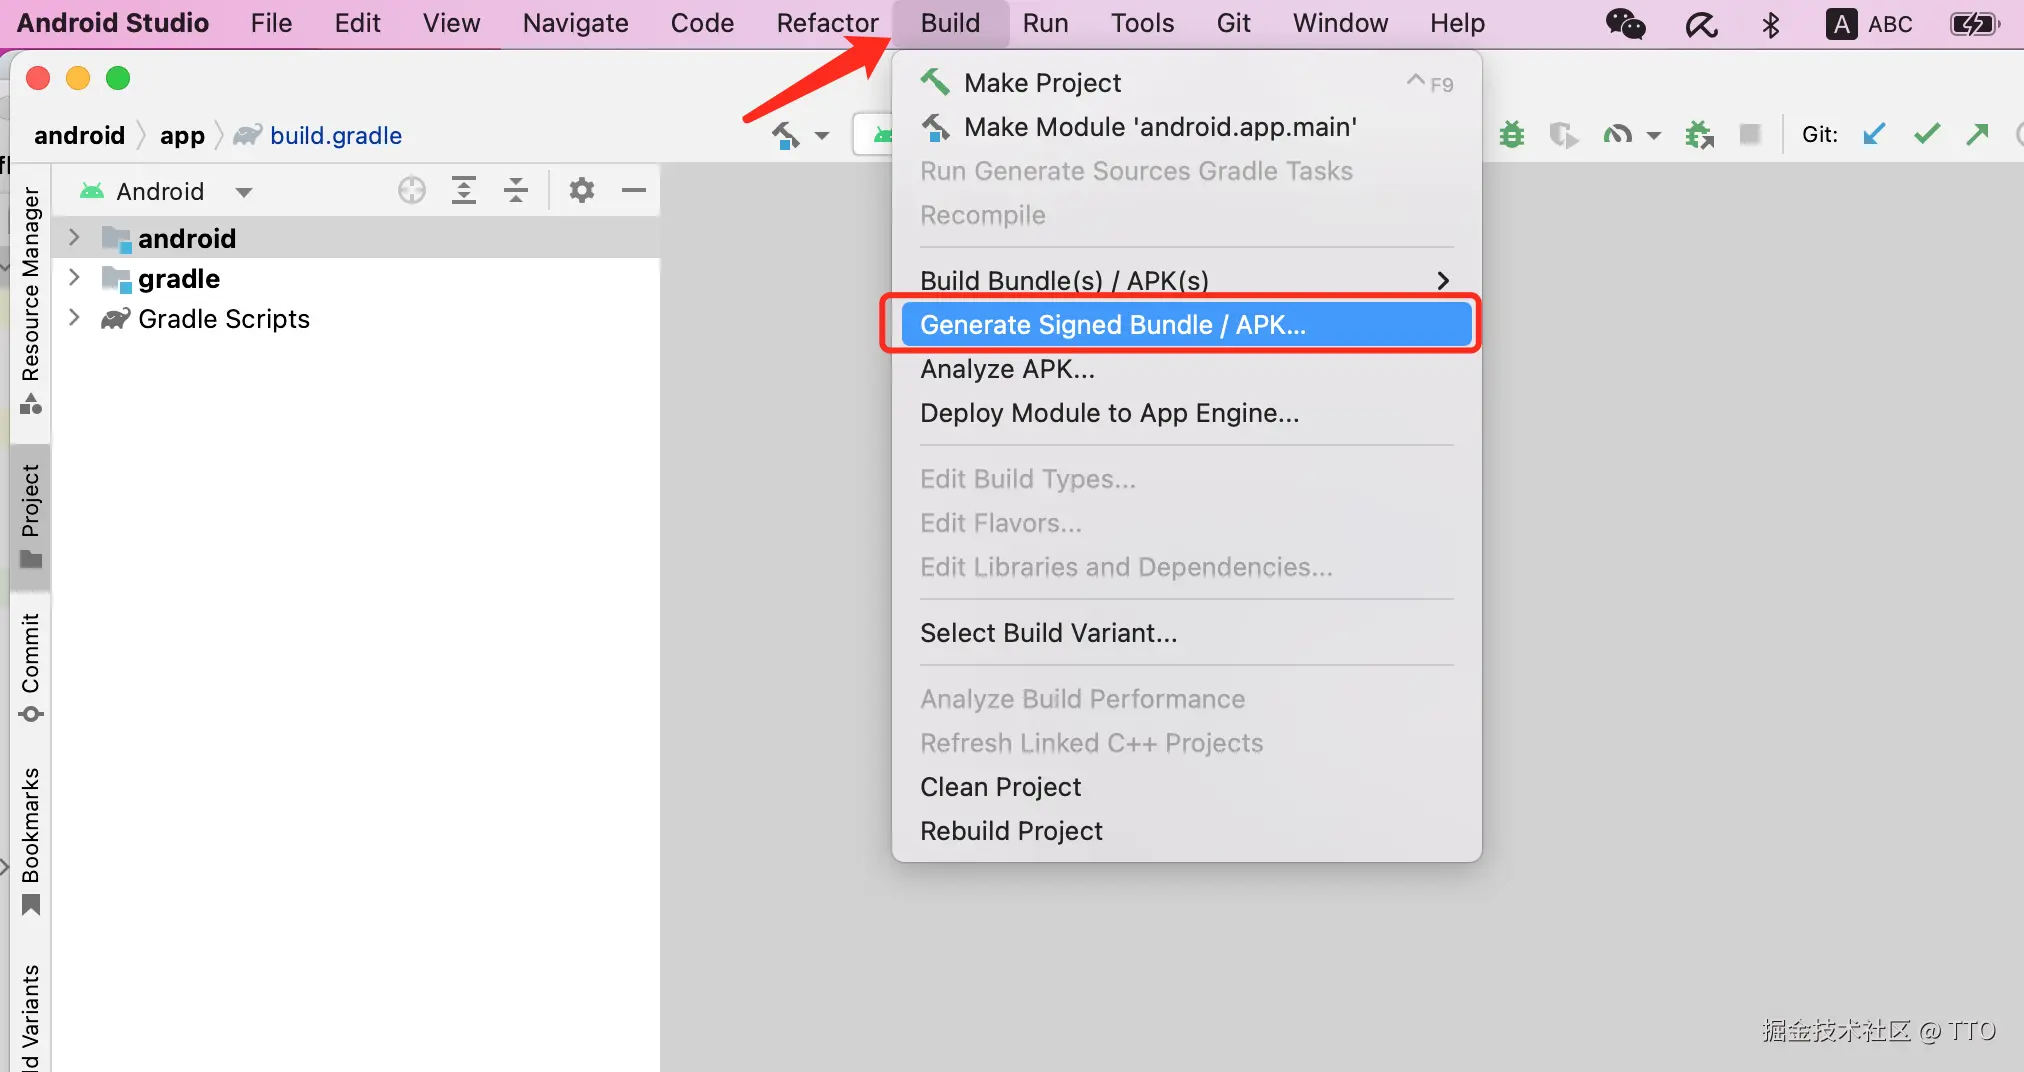This screenshot has height=1072, width=2024.
Task: Click the Profile speedometer icon
Action: pos(1617,134)
